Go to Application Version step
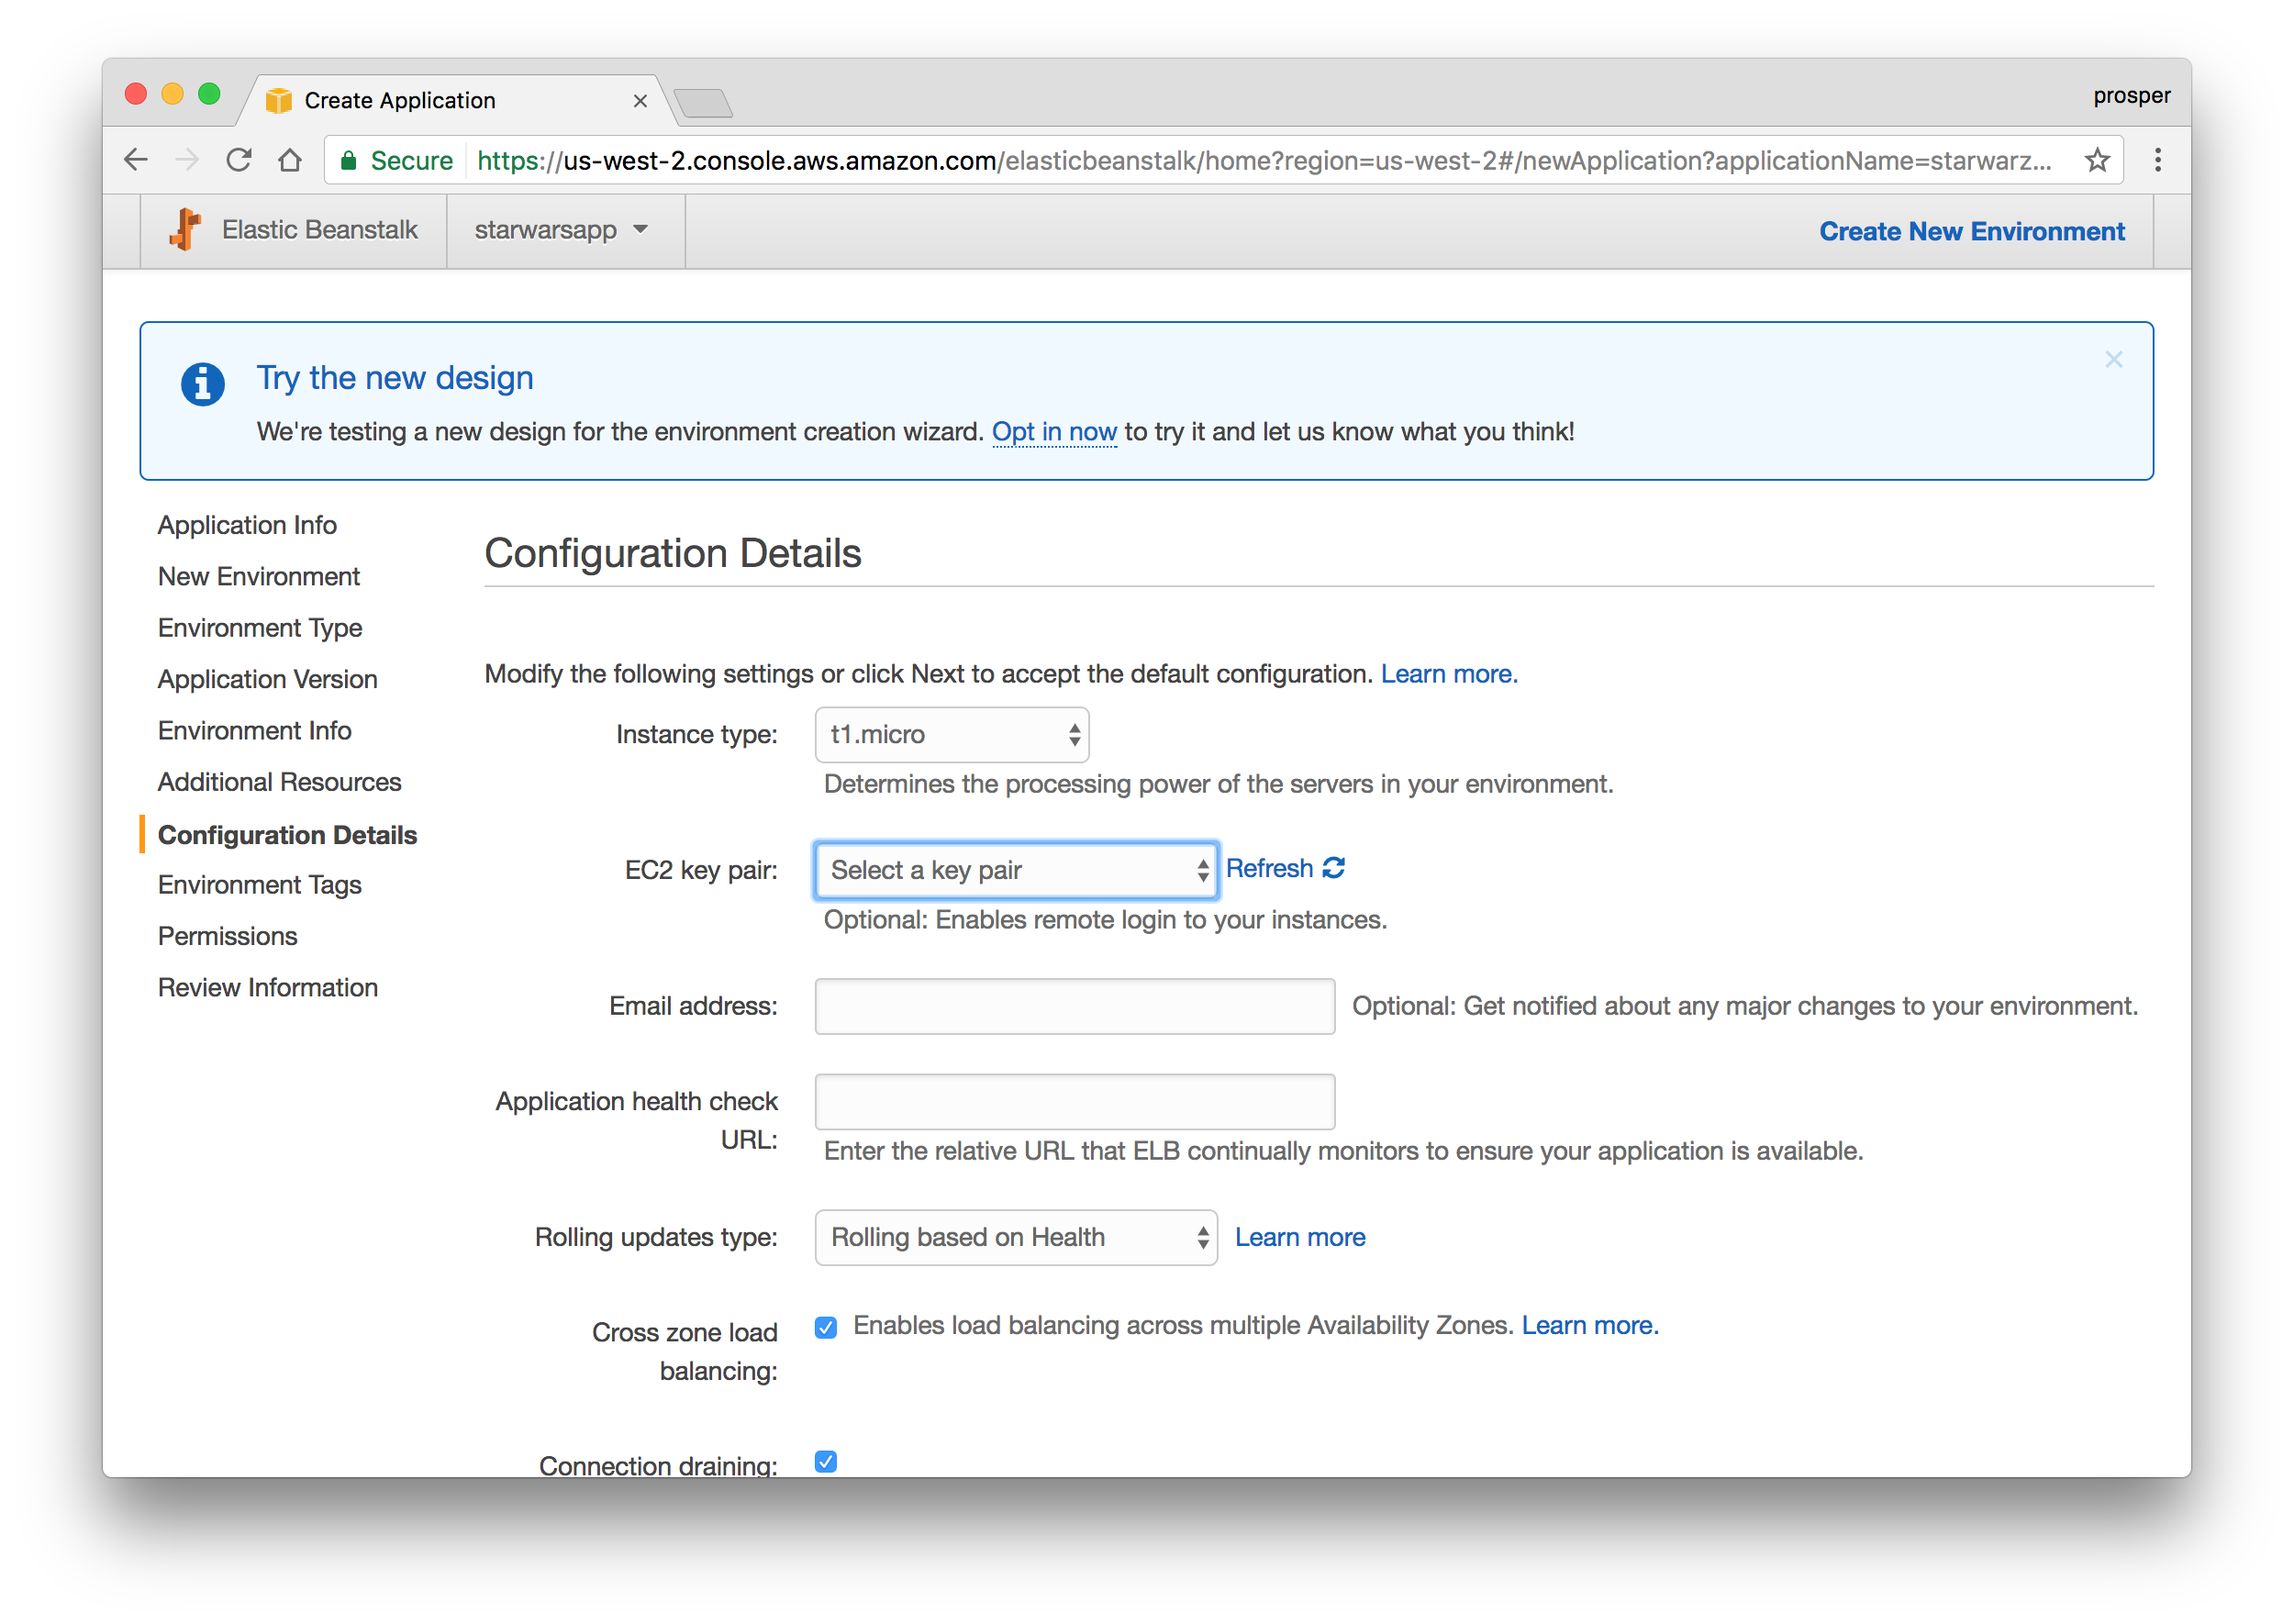2294x1624 pixels. coord(268,679)
